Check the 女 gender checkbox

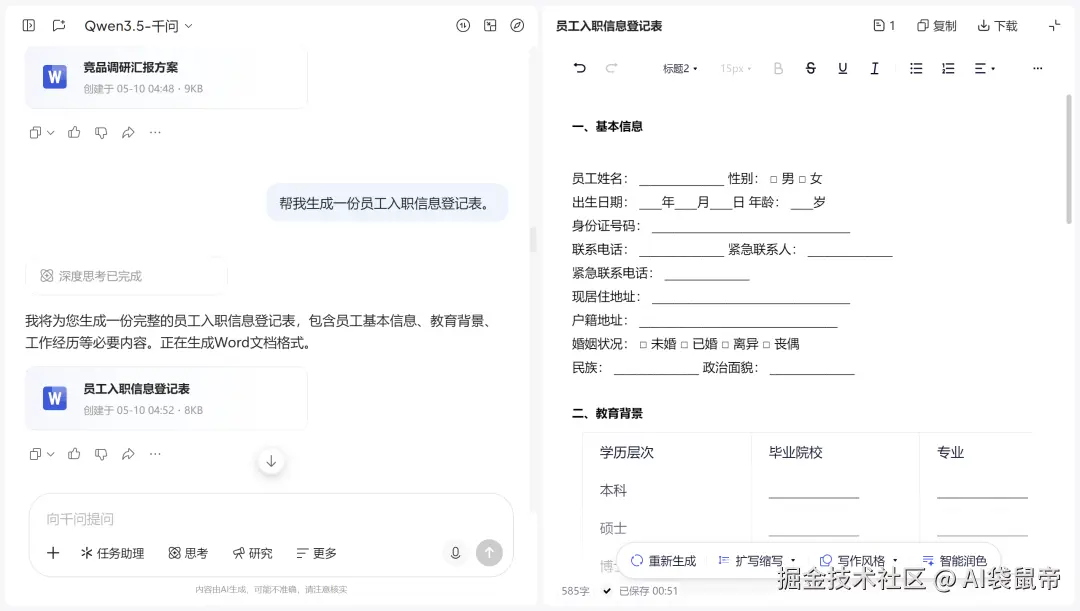point(802,179)
